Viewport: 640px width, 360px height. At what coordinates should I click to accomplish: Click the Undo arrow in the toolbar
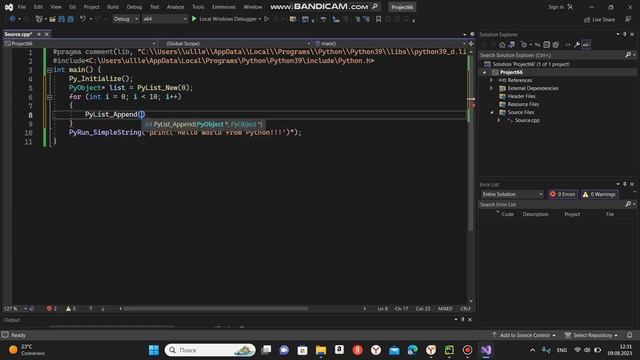tap(83, 19)
